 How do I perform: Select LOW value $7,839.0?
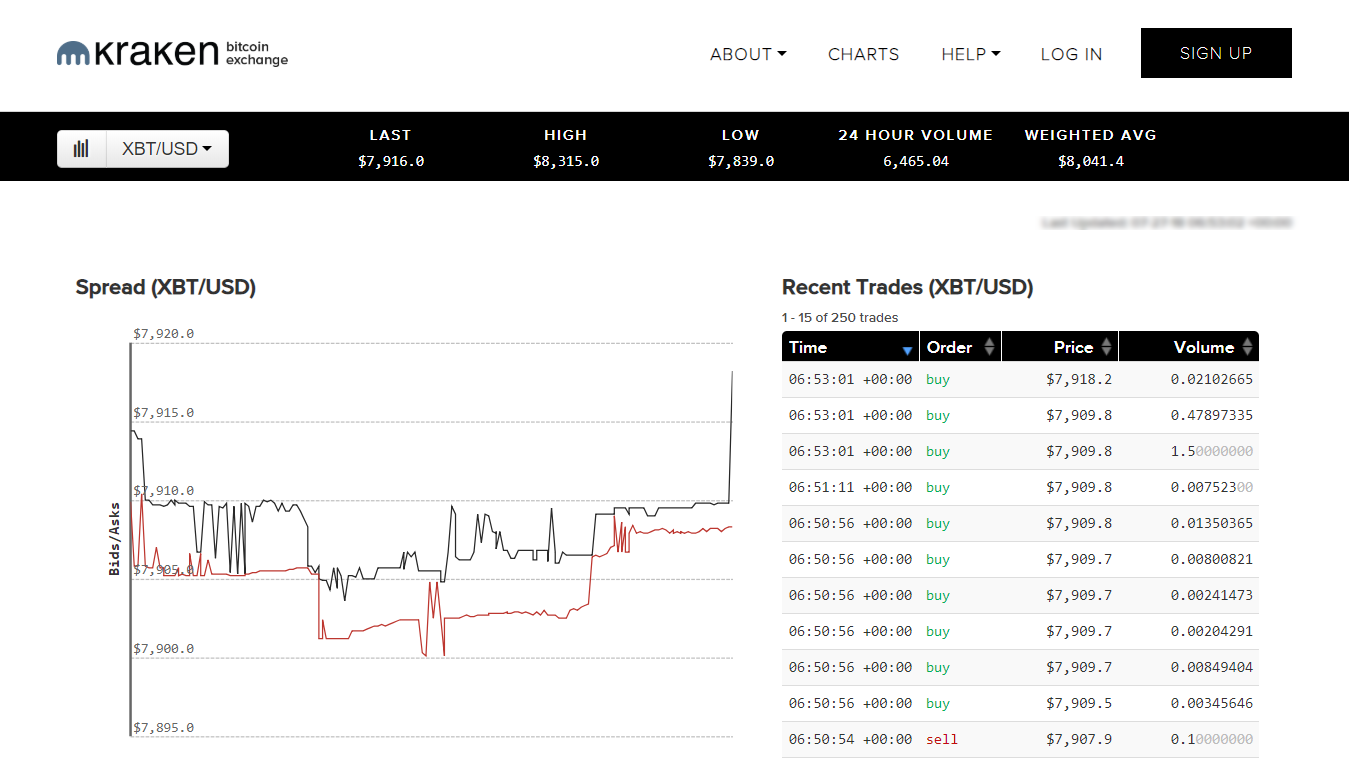tap(741, 161)
